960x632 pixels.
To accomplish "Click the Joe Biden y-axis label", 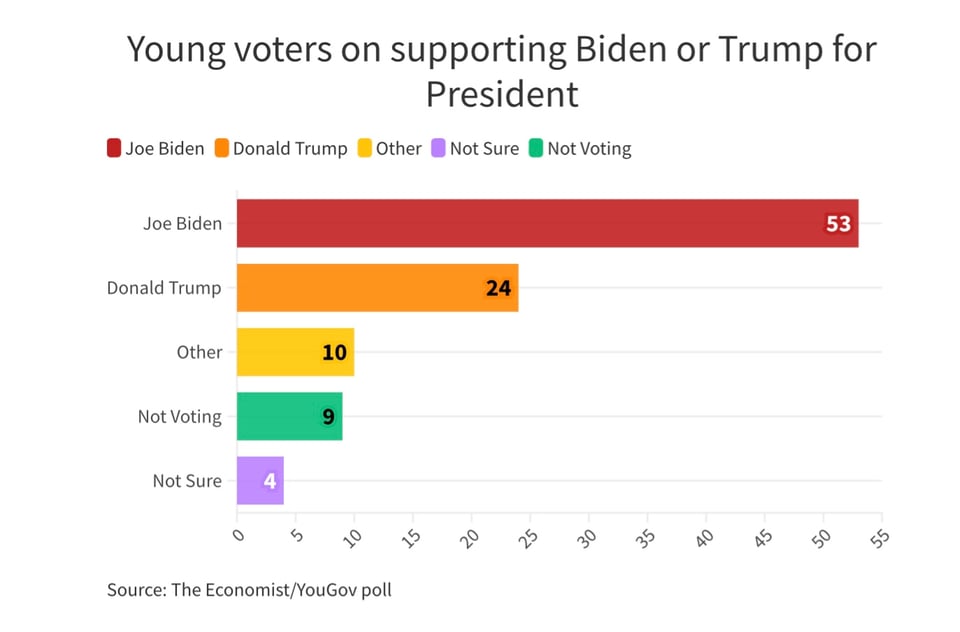I will coord(182,224).
